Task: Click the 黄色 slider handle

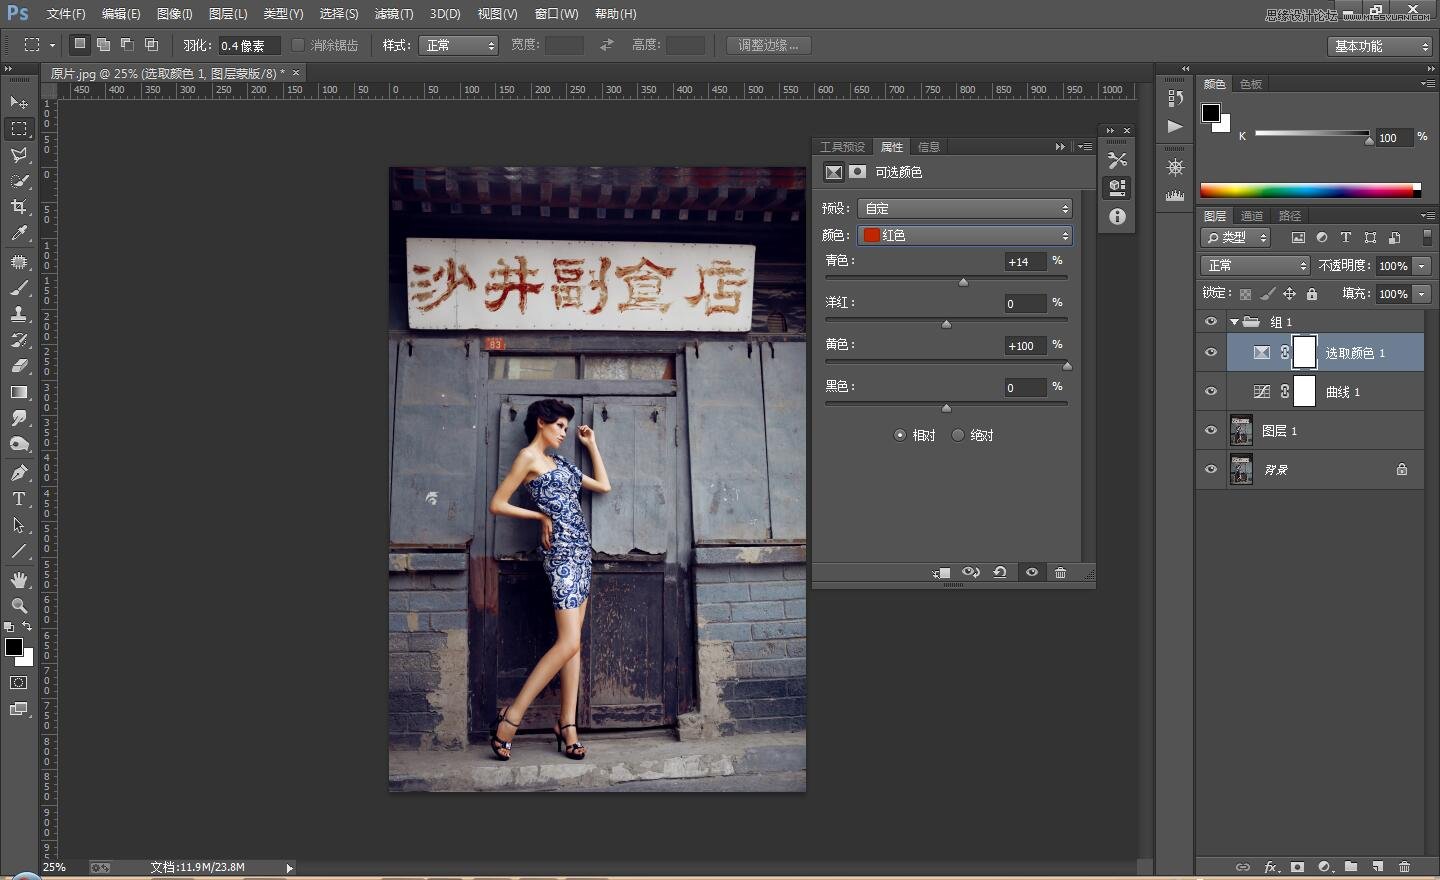Action: coord(1067,366)
